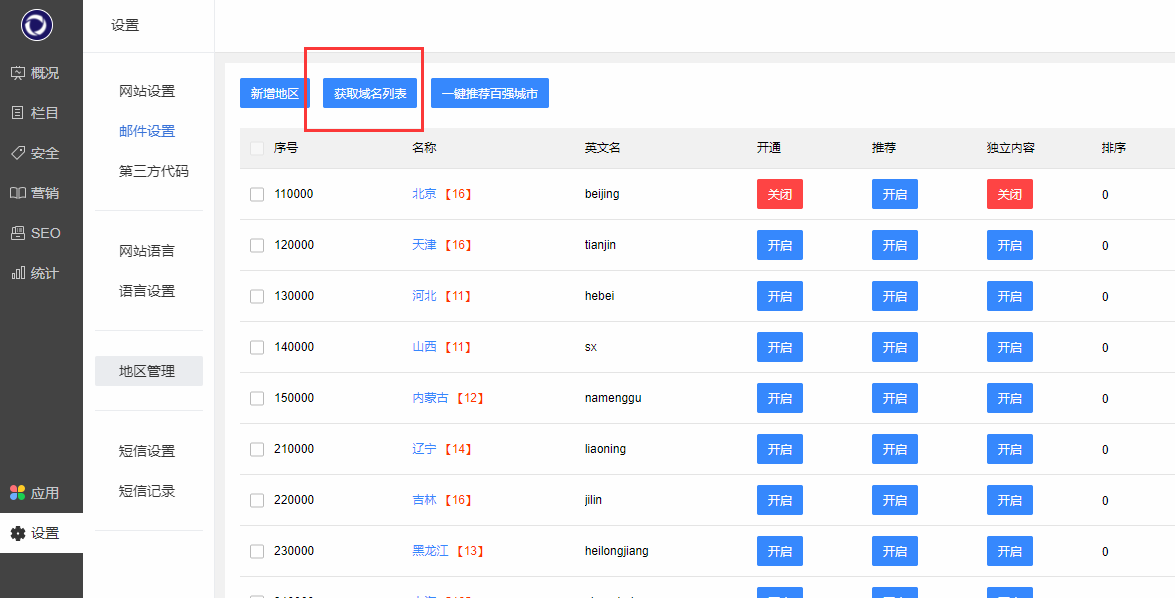
Task: Toggle 独立内容 button for 天津
Action: coord(1009,245)
